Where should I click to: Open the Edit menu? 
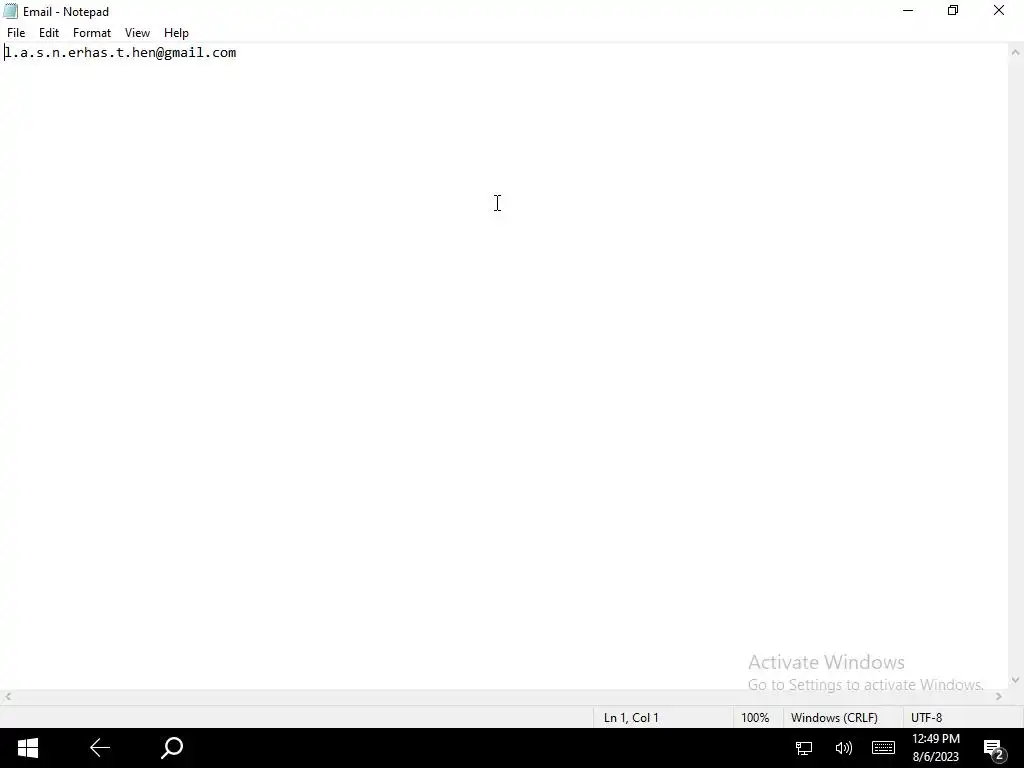[49, 33]
